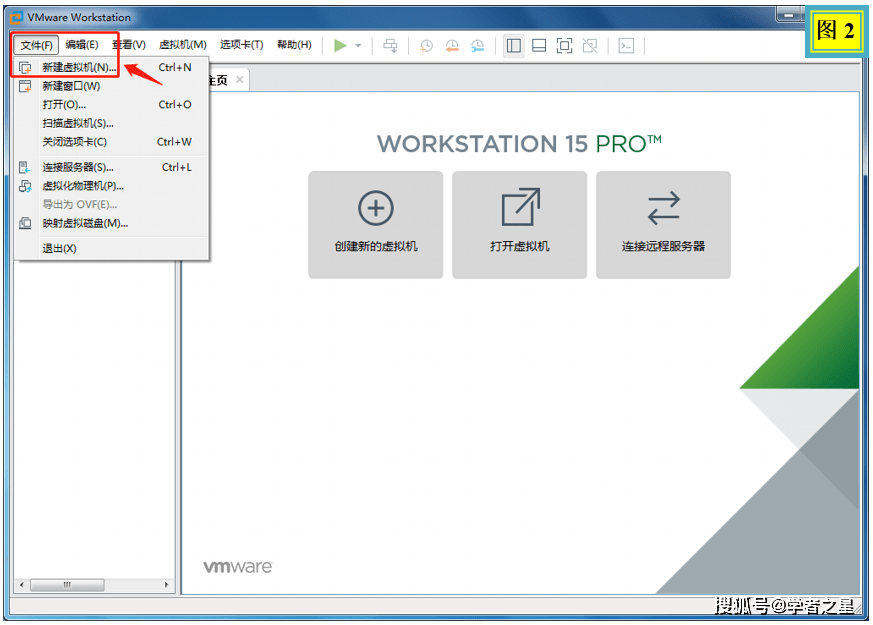Enter full screen mode icon
The width and height of the screenshot is (873, 625).
[x=564, y=45]
